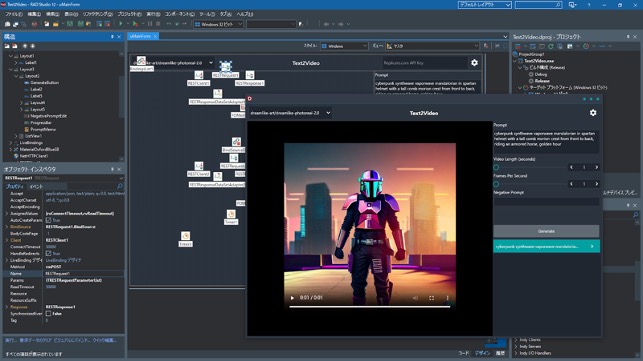The width and height of the screenshot is (643, 361).
Task: Click the refresh icon in Project panel toolbar
Action: 551,46
